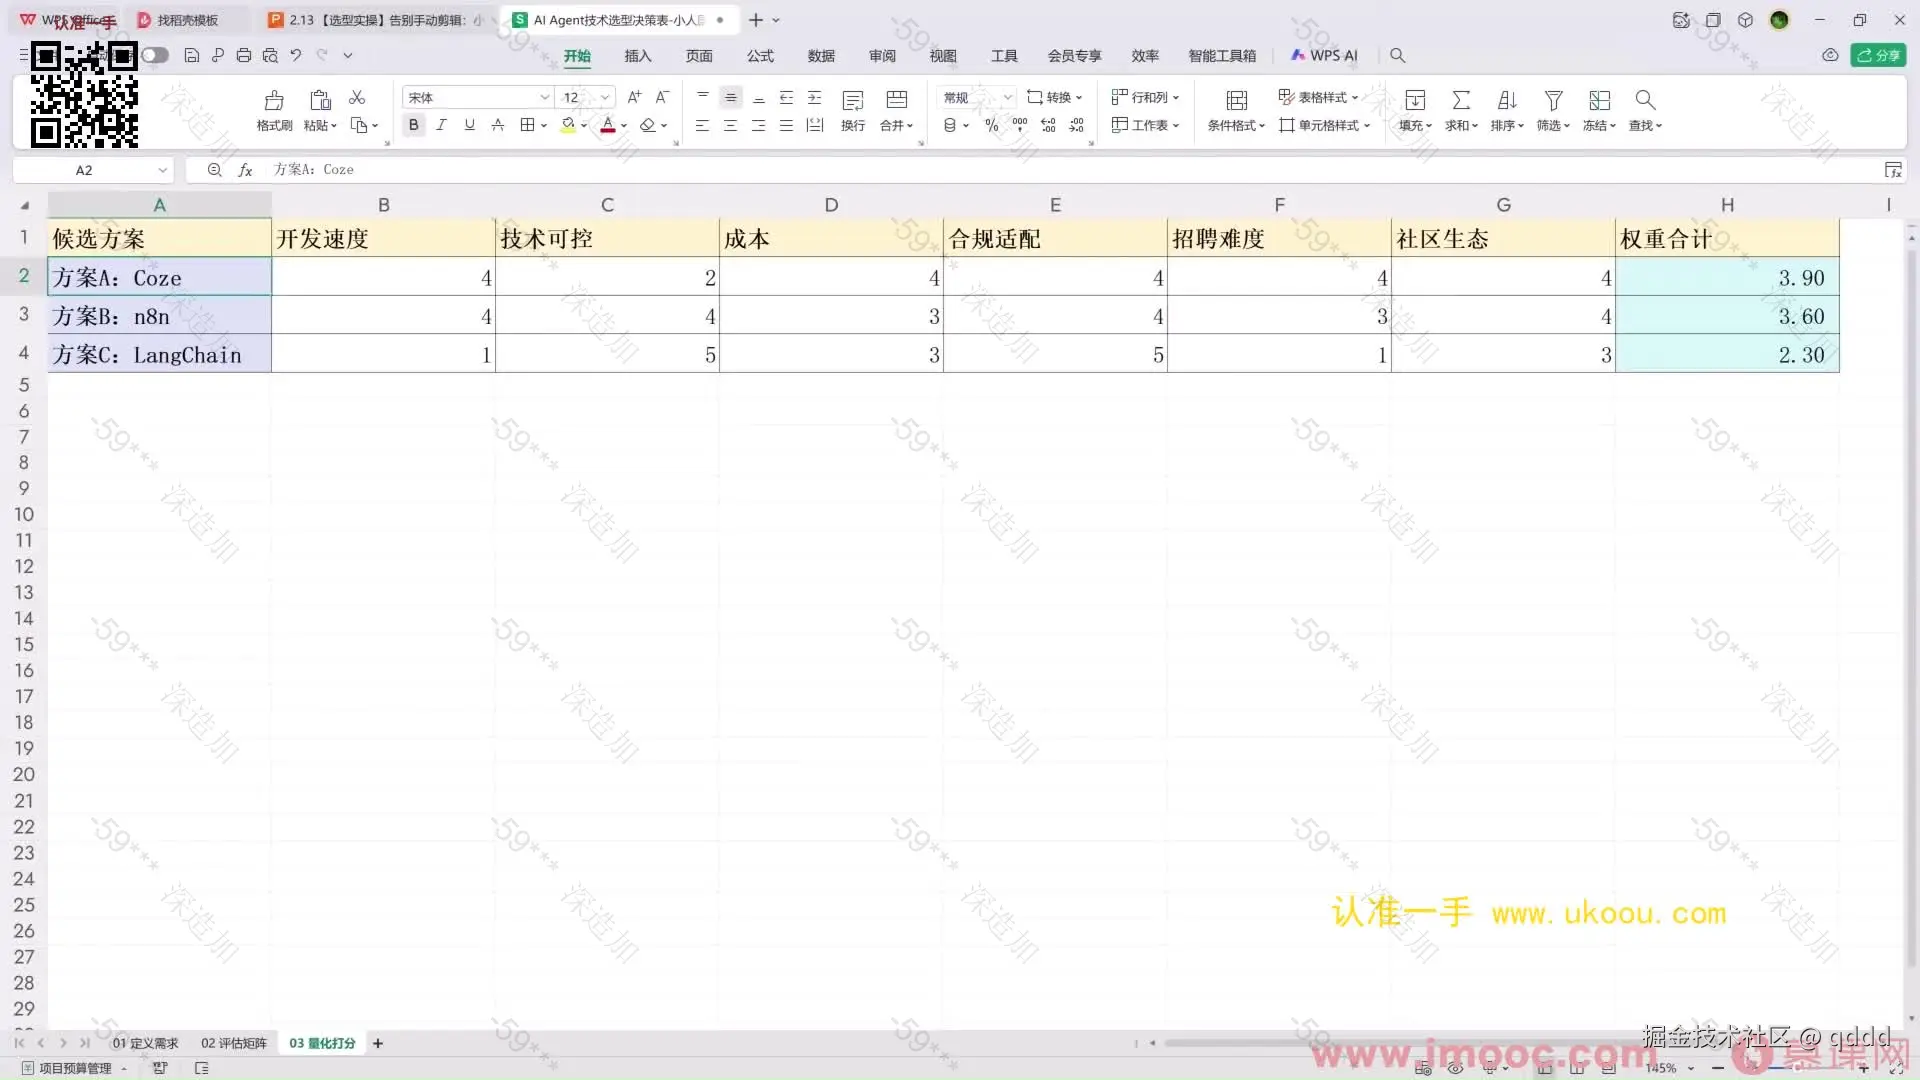Image resolution: width=1920 pixels, height=1080 pixels.
Task: Open the Table Style (表格样式) dropdown
Action: pos(1319,97)
